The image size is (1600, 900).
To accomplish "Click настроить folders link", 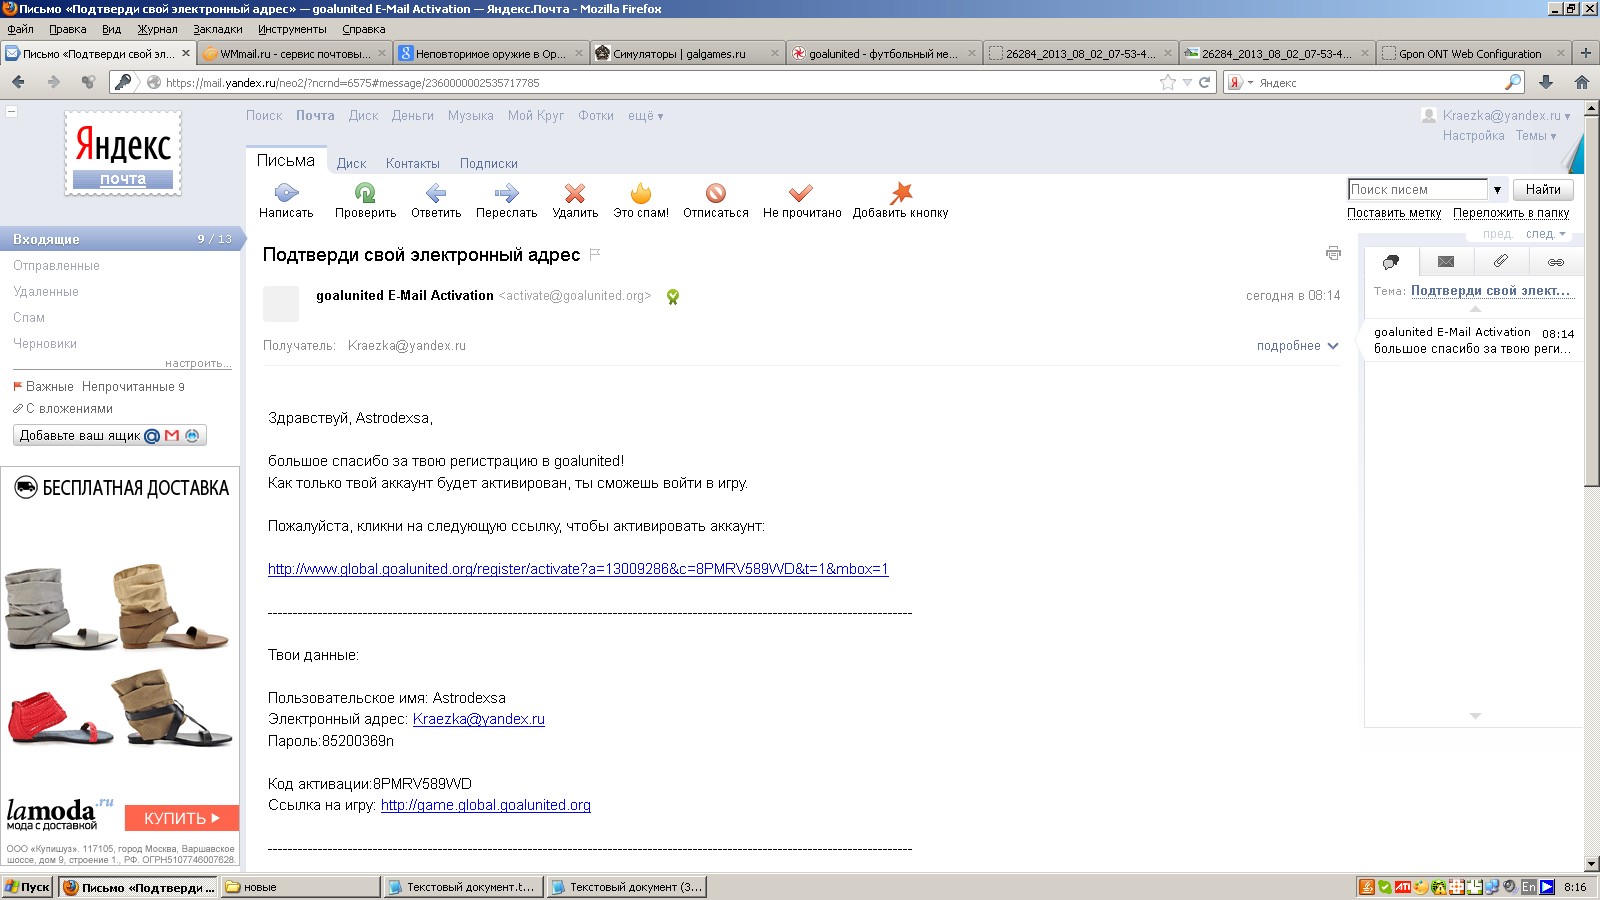I will (x=198, y=363).
